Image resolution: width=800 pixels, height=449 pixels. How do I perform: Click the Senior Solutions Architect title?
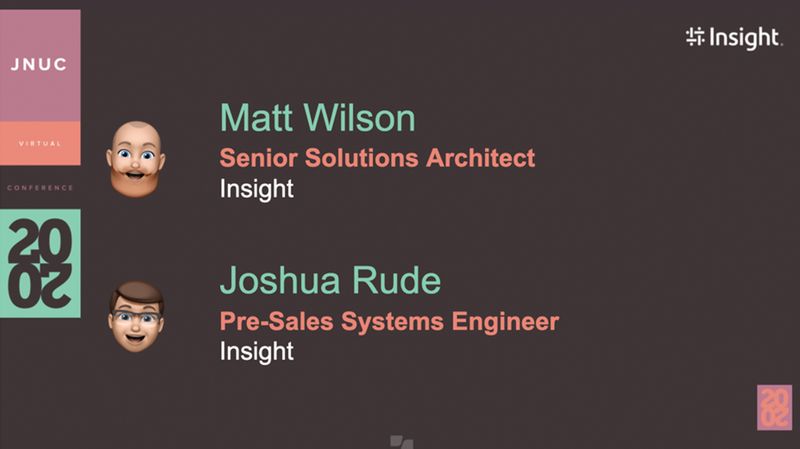click(x=377, y=158)
